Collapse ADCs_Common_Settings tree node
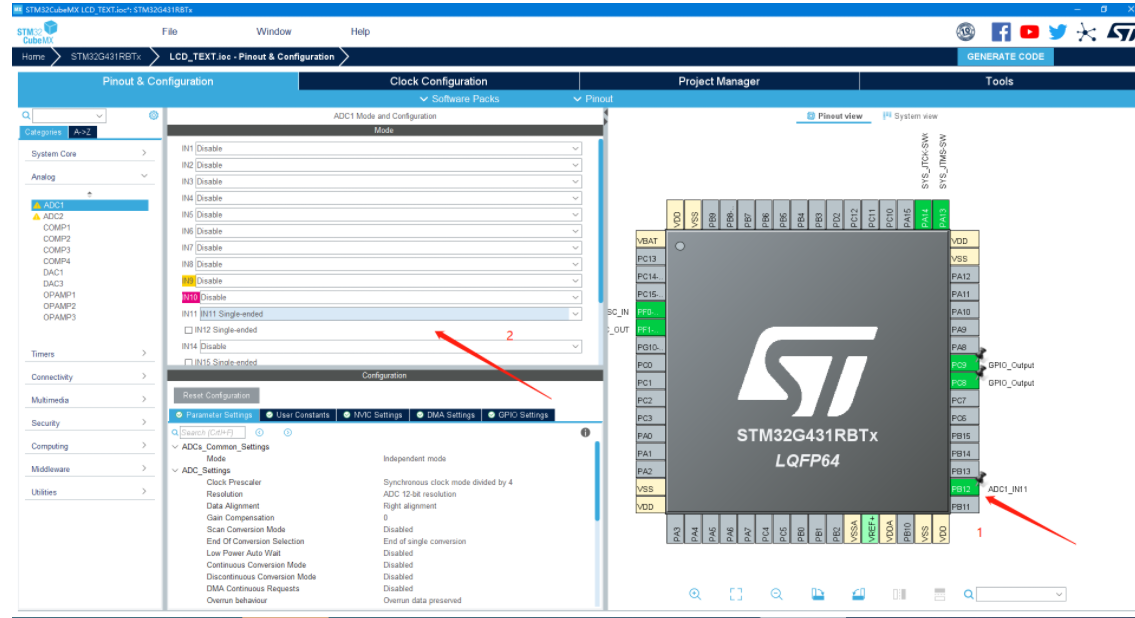 [175, 446]
